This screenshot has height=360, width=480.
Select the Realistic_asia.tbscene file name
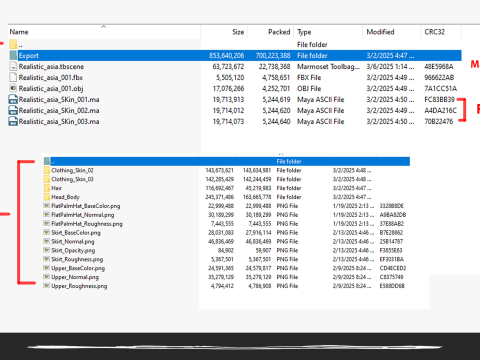click(51, 67)
